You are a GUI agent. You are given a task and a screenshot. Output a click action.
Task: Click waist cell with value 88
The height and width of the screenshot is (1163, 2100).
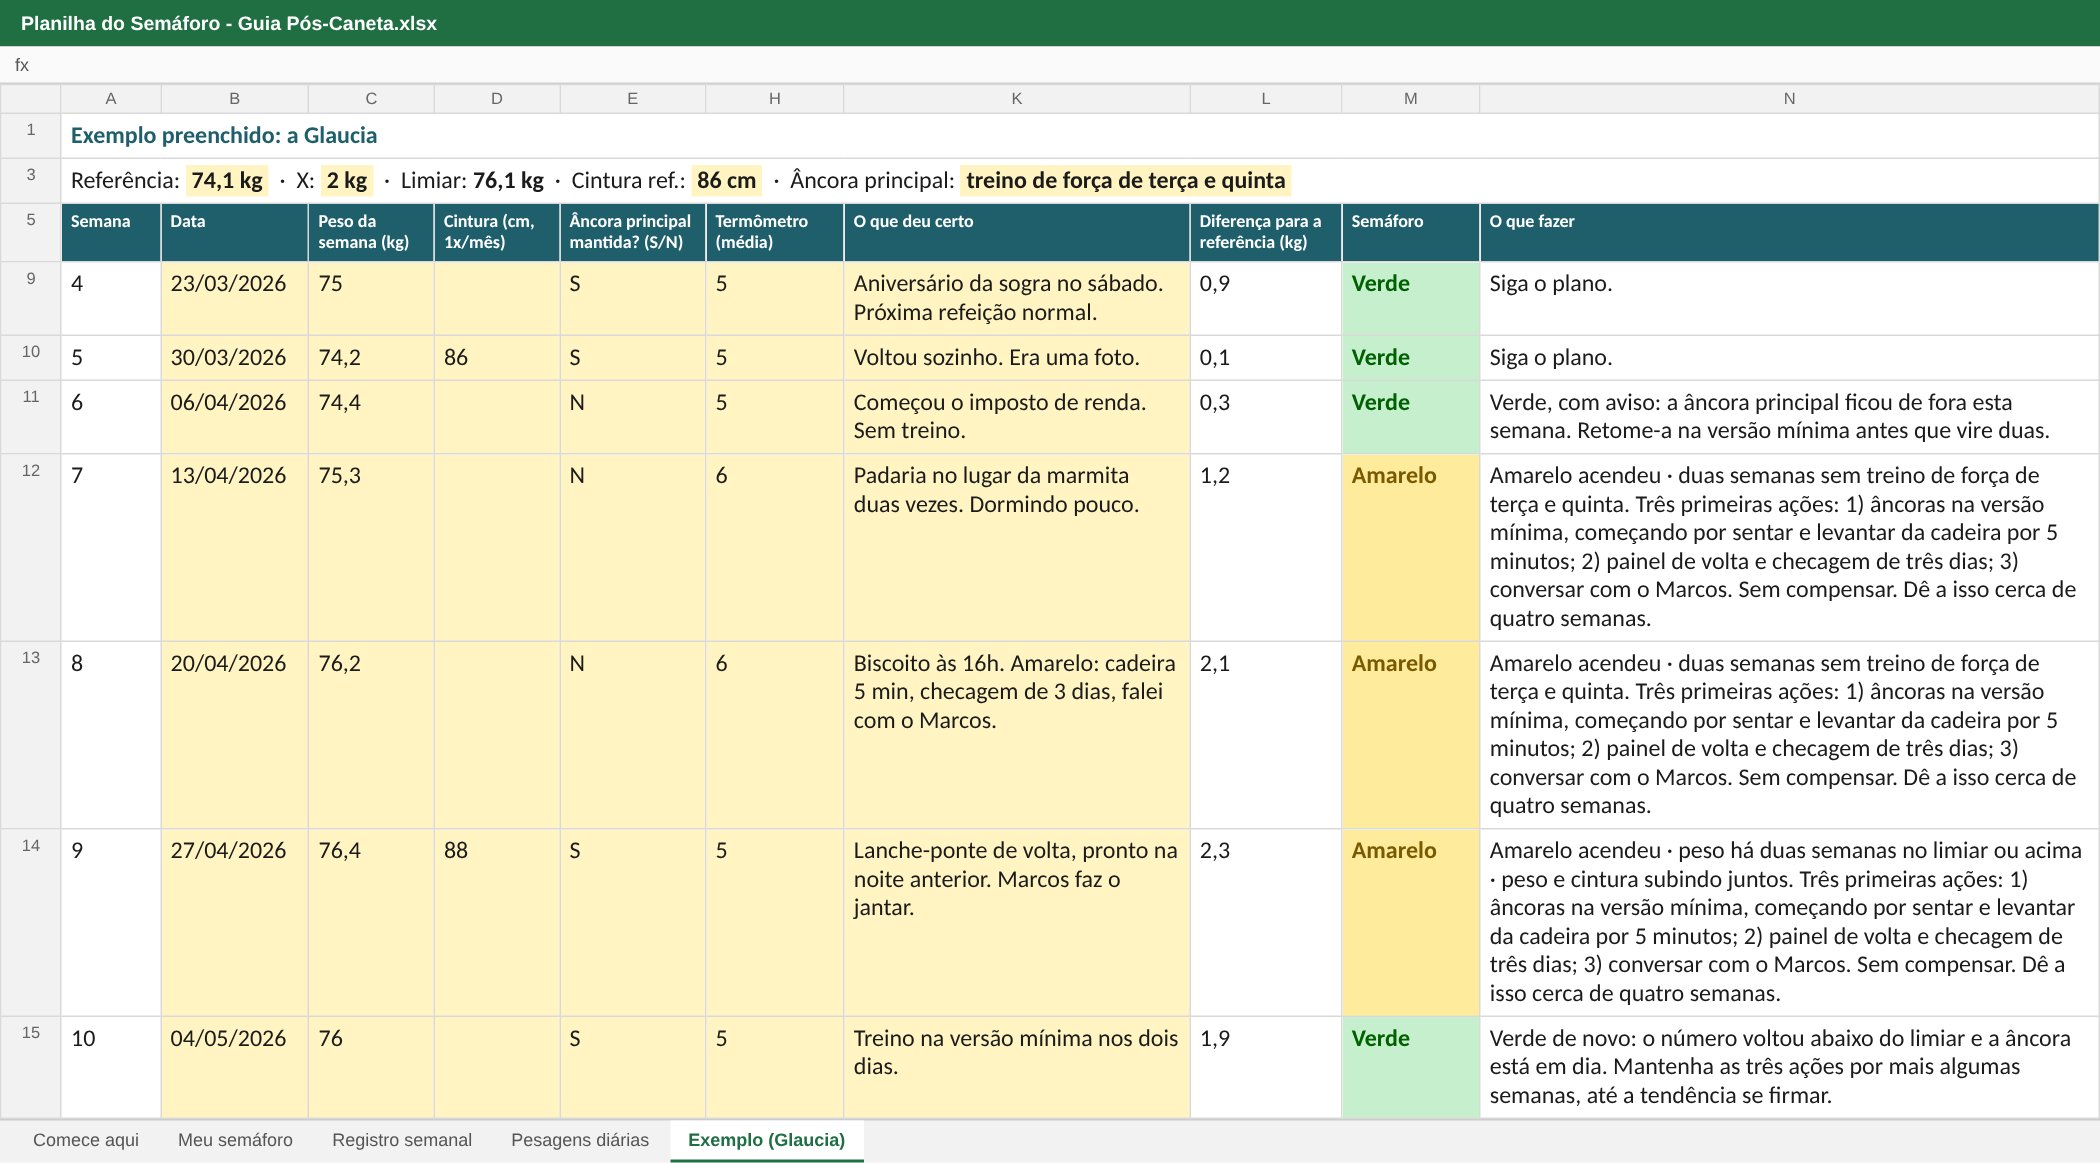(497, 923)
